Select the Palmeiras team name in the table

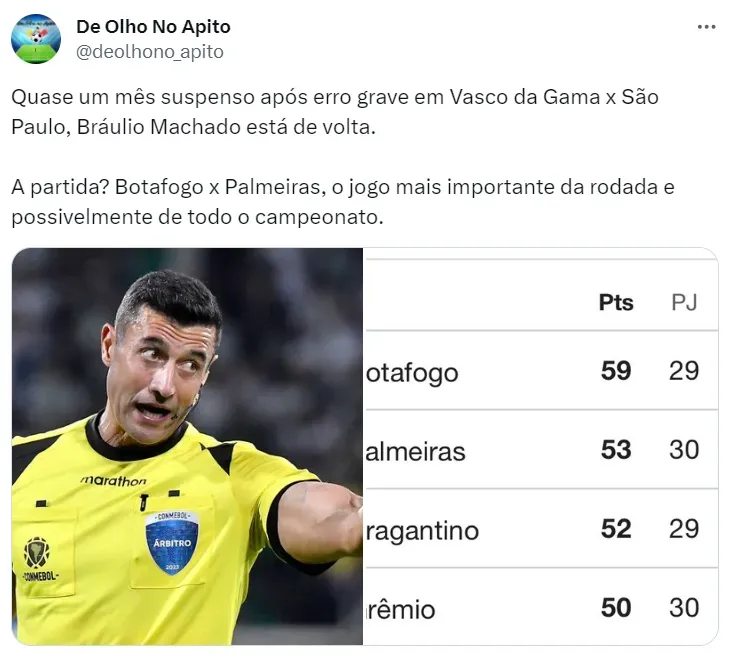pos(416,451)
